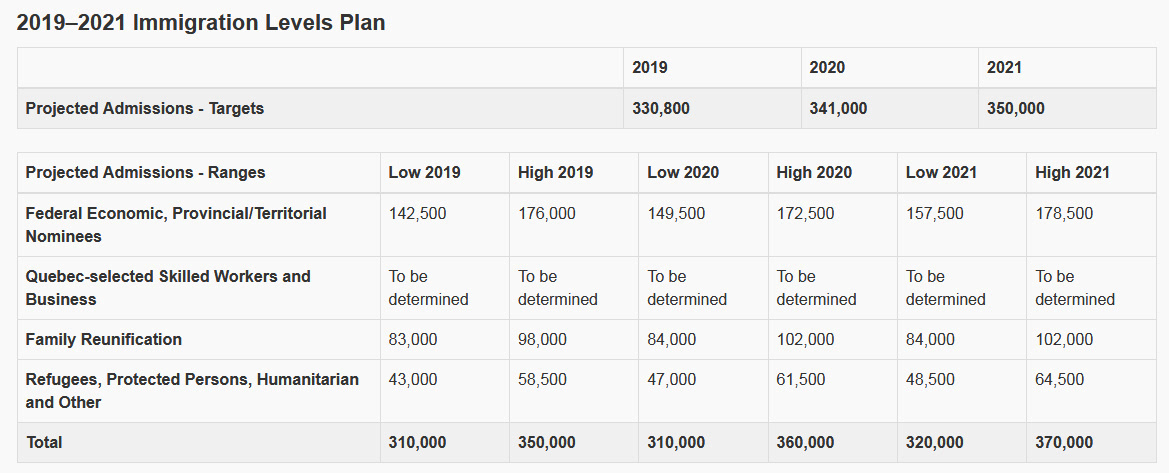Click the 2020 targets column header
1169x473 pixels.
pyautogui.click(x=827, y=68)
